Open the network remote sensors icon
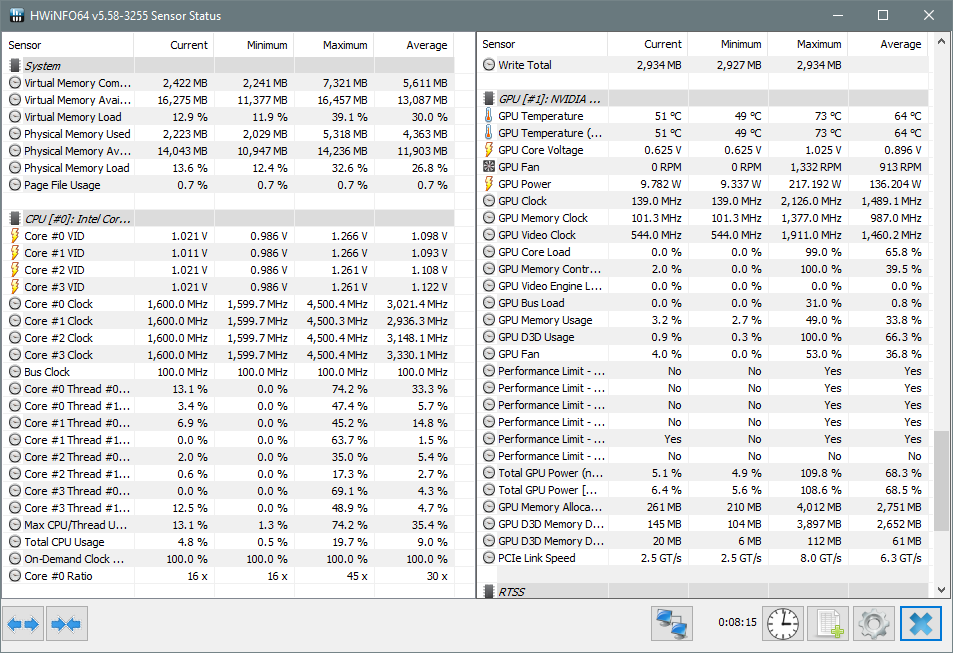The height and width of the screenshot is (653, 953). (672, 623)
